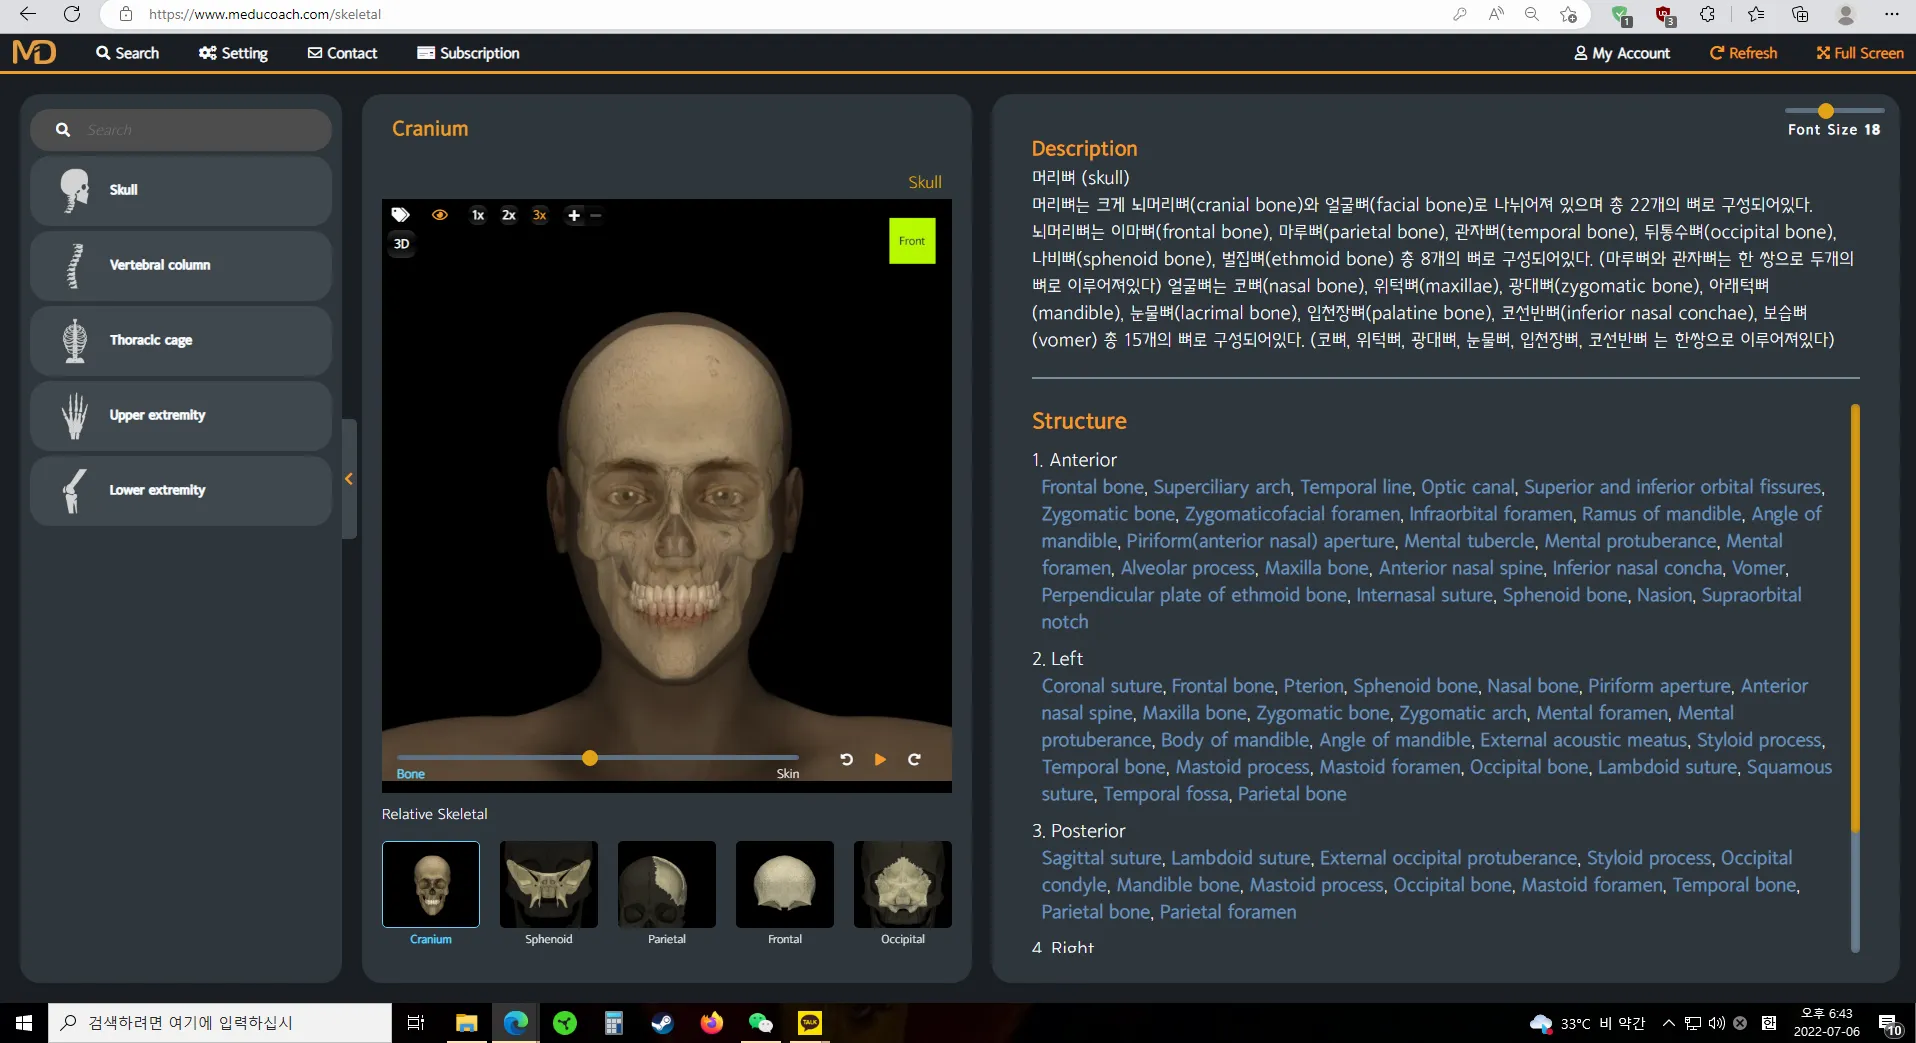Select the Sphenoid thumbnail
This screenshot has height=1043, width=1916.
click(548, 885)
